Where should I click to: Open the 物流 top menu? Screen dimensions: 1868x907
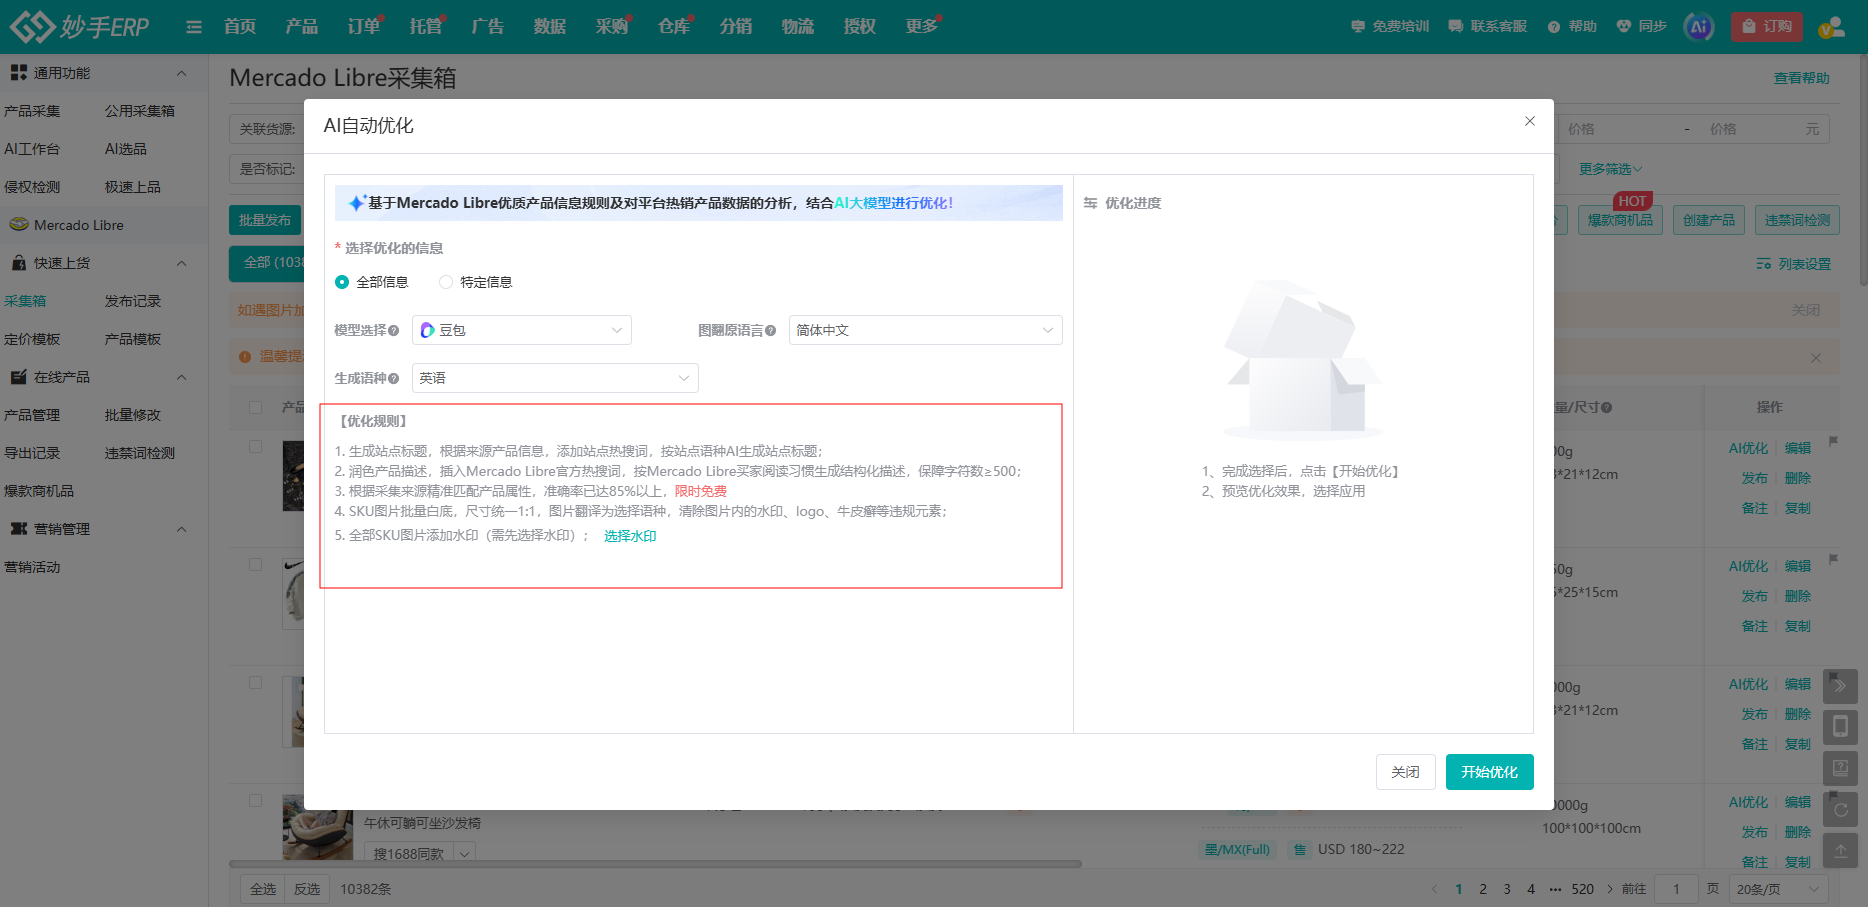tap(798, 27)
